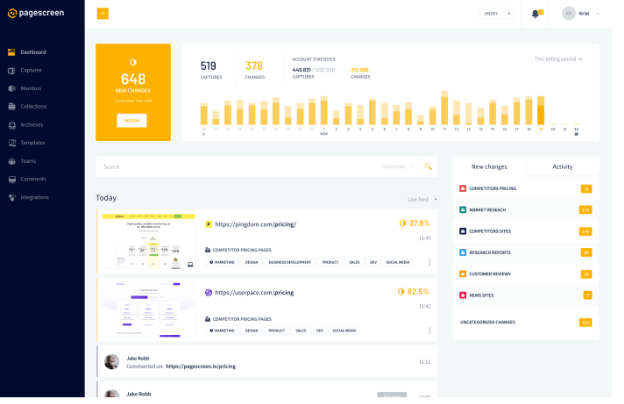
Task: Open more options for pingdom.com entry
Action: pos(429,262)
